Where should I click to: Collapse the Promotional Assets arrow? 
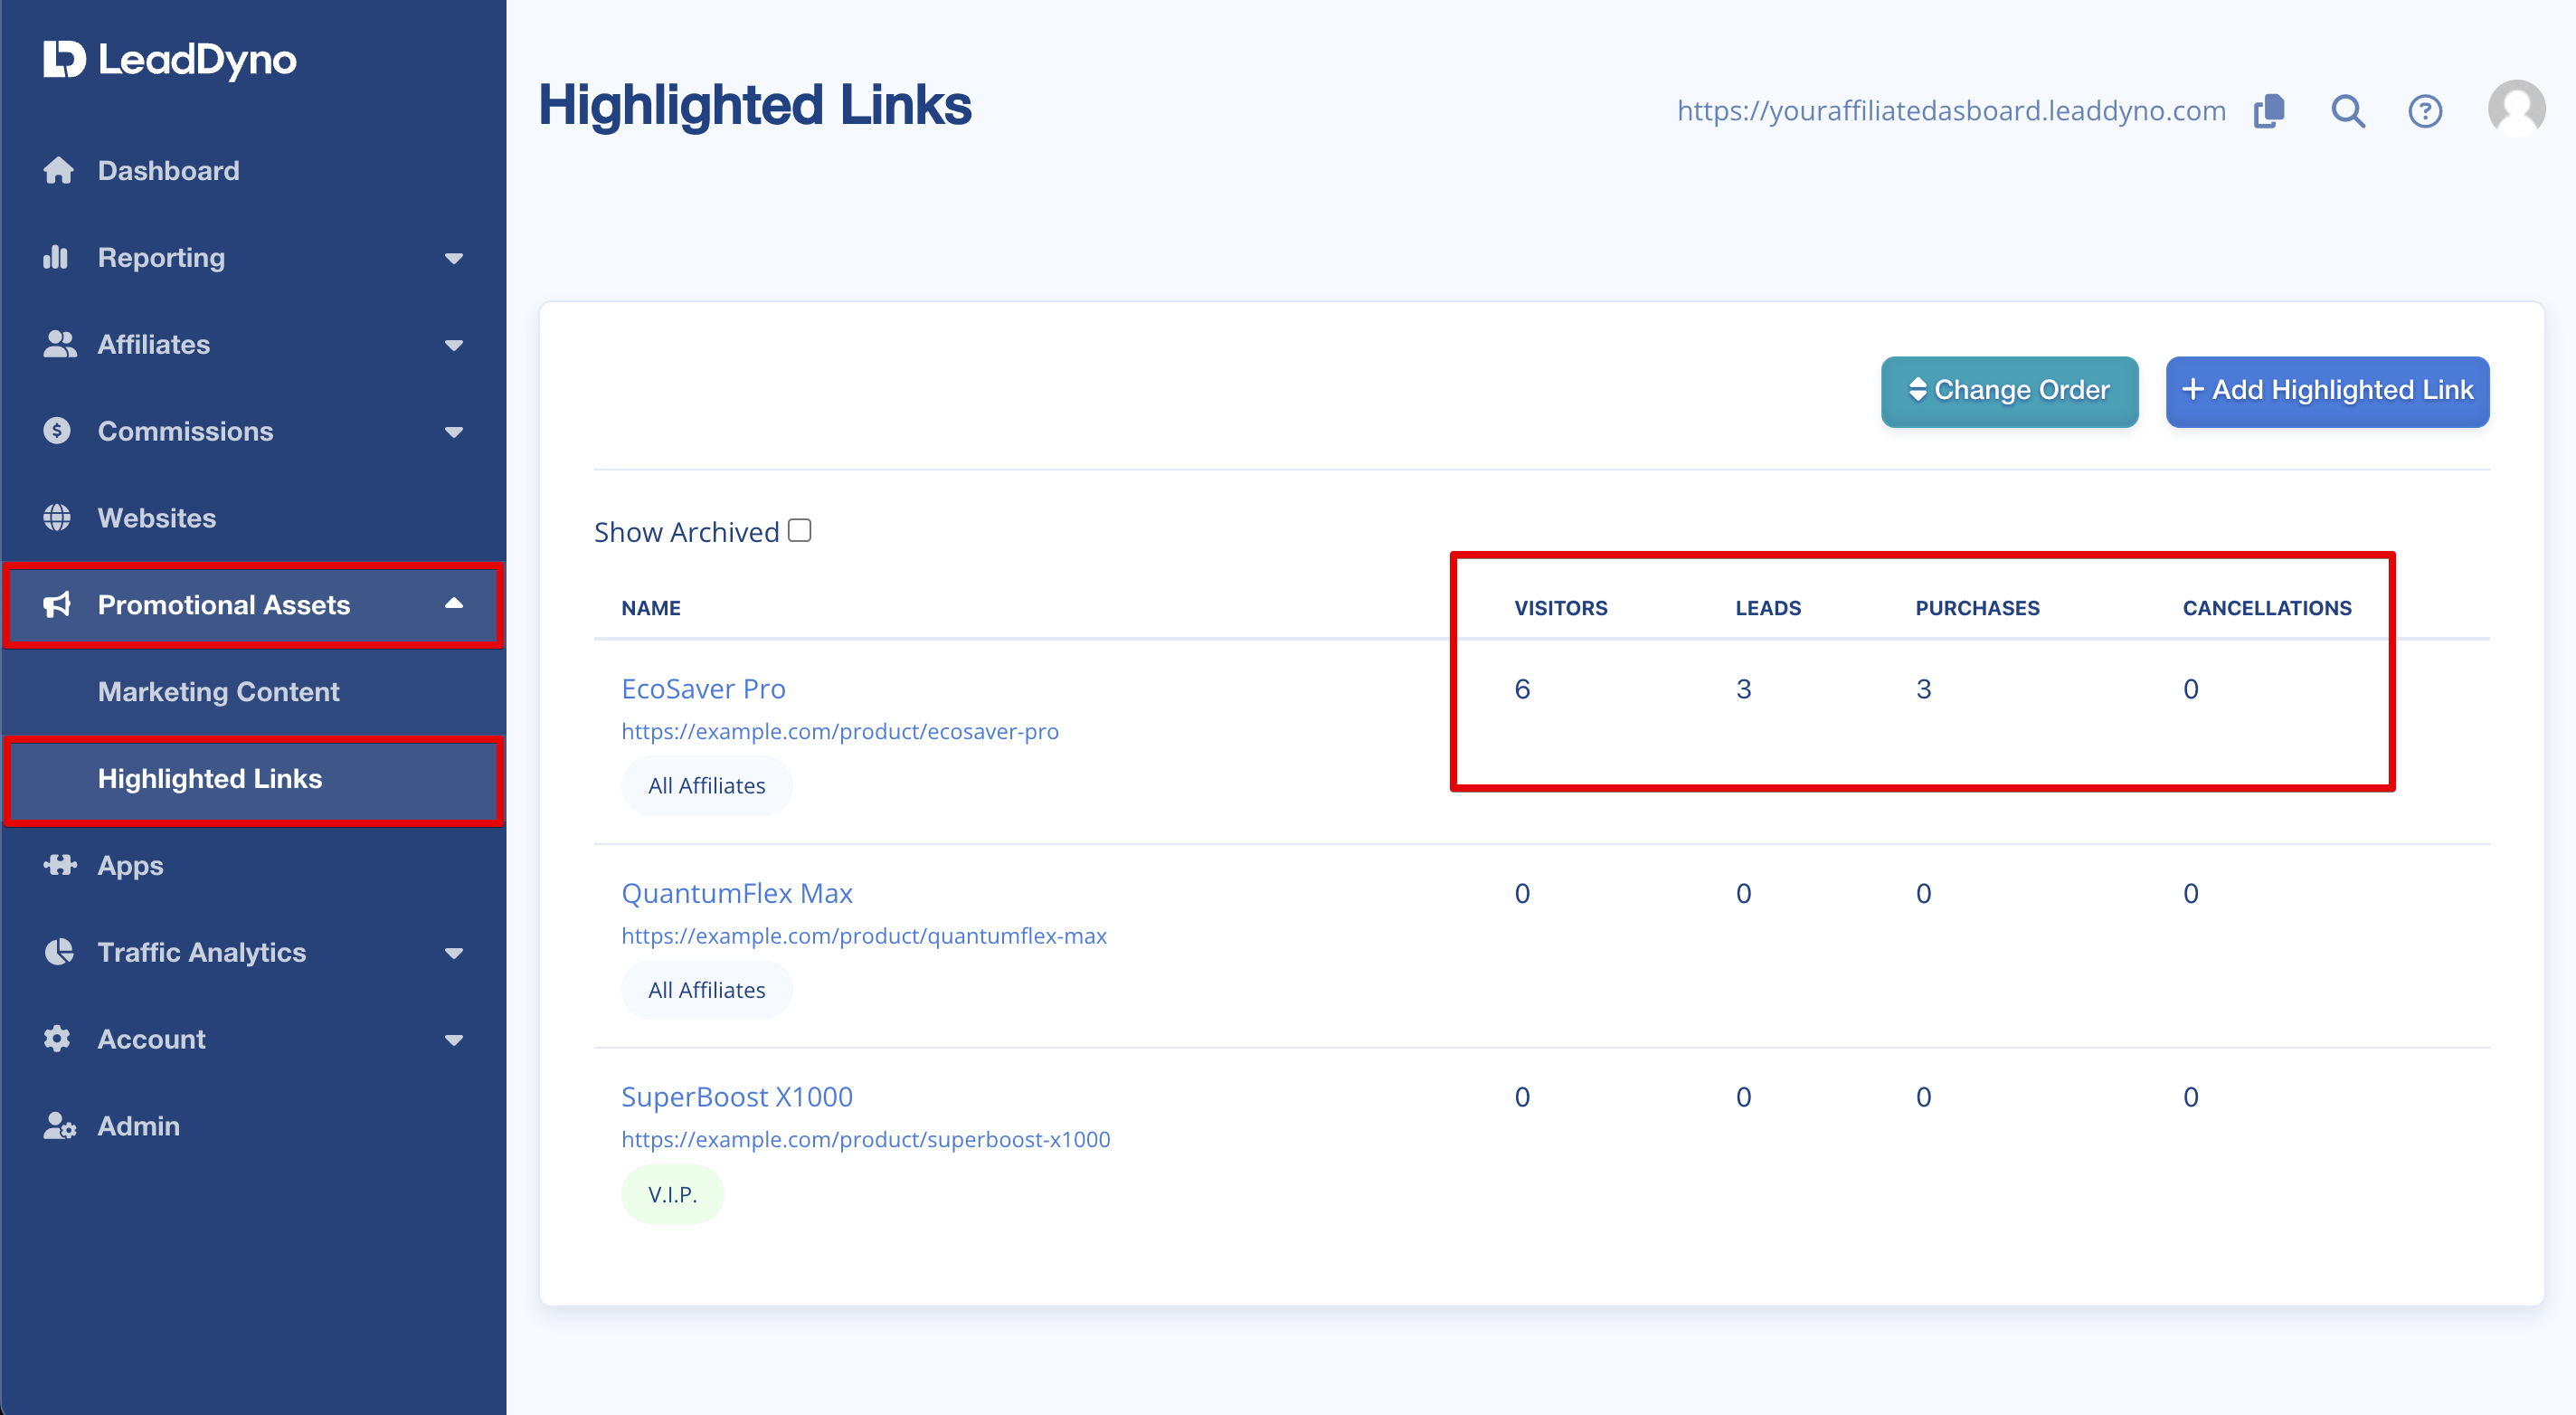[x=454, y=603]
